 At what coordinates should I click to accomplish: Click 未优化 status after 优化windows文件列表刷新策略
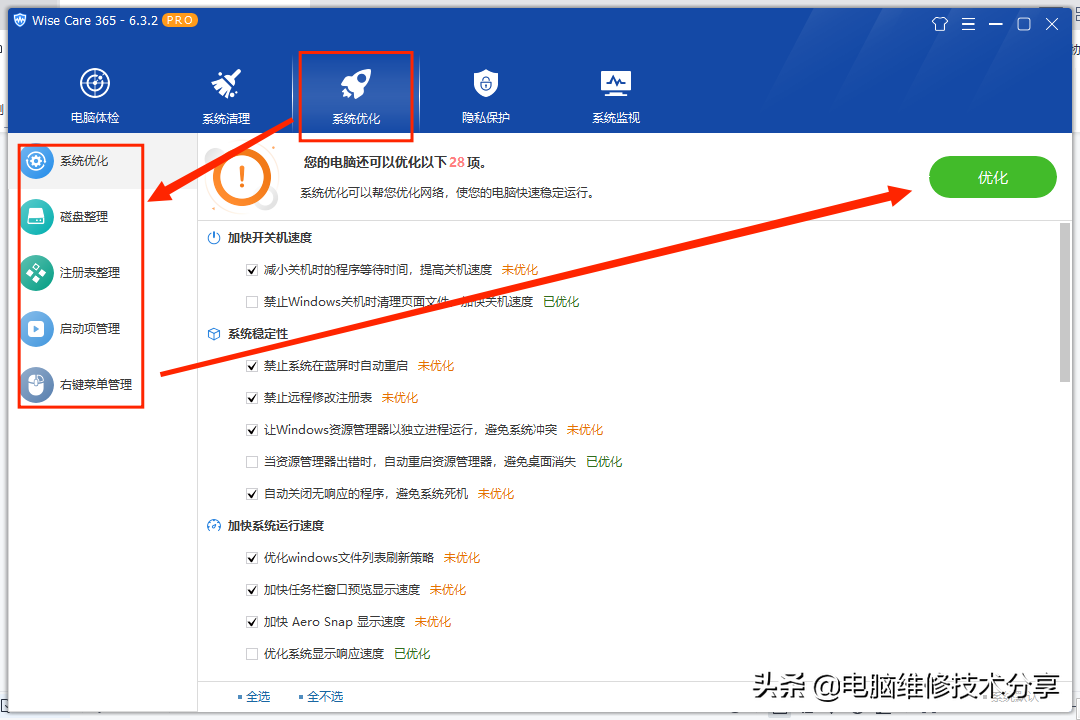pos(462,558)
